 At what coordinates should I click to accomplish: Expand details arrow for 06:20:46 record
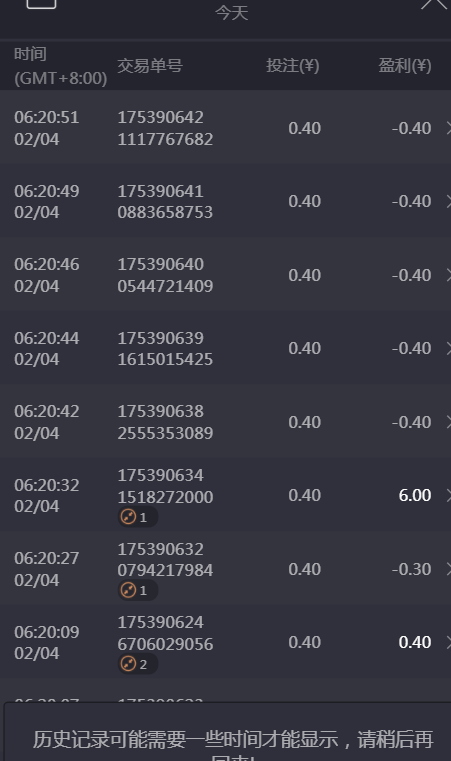(448, 275)
